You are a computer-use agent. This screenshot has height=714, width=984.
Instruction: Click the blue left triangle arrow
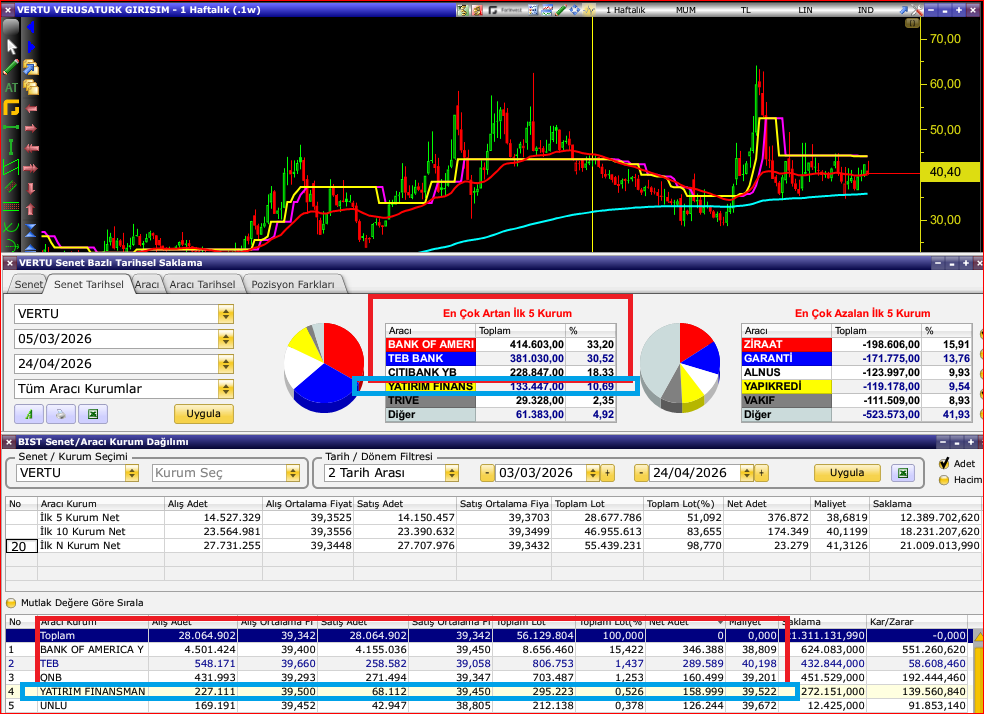coord(30,27)
